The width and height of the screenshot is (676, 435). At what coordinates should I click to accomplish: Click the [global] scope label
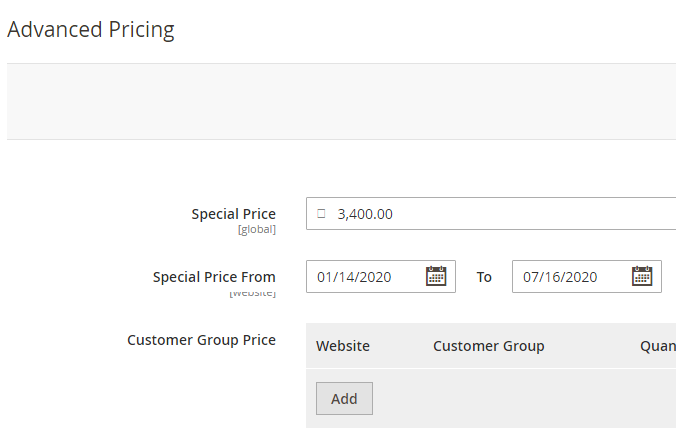pyautogui.click(x=256, y=229)
